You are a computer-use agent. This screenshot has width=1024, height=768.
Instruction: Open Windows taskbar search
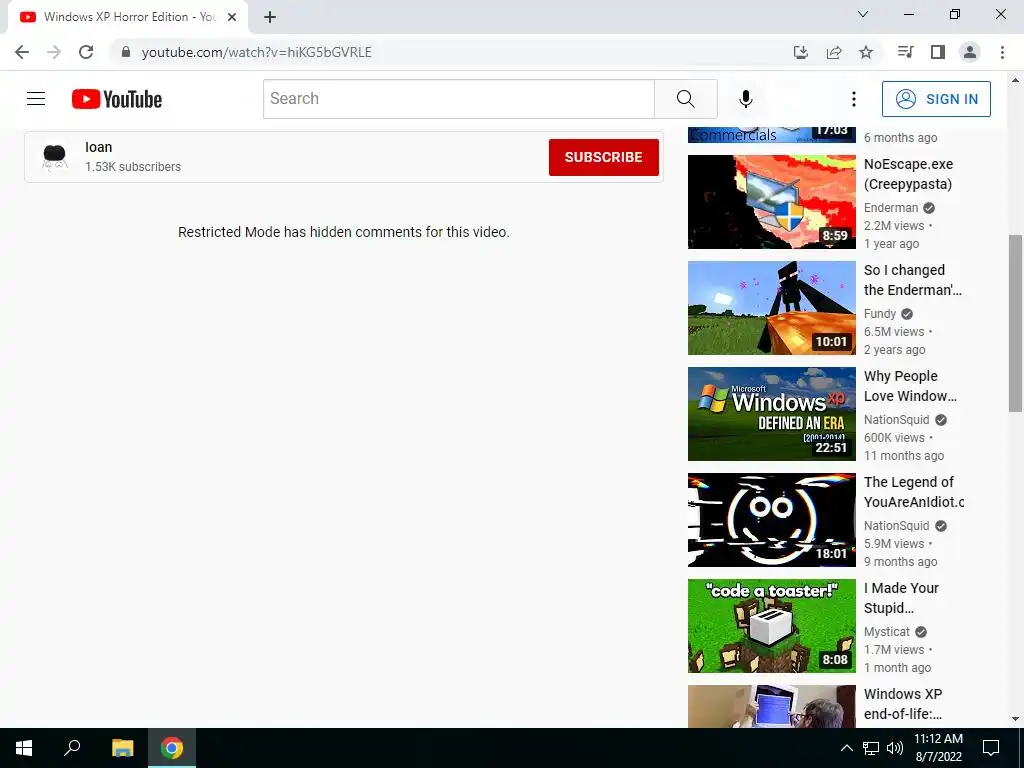point(72,748)
